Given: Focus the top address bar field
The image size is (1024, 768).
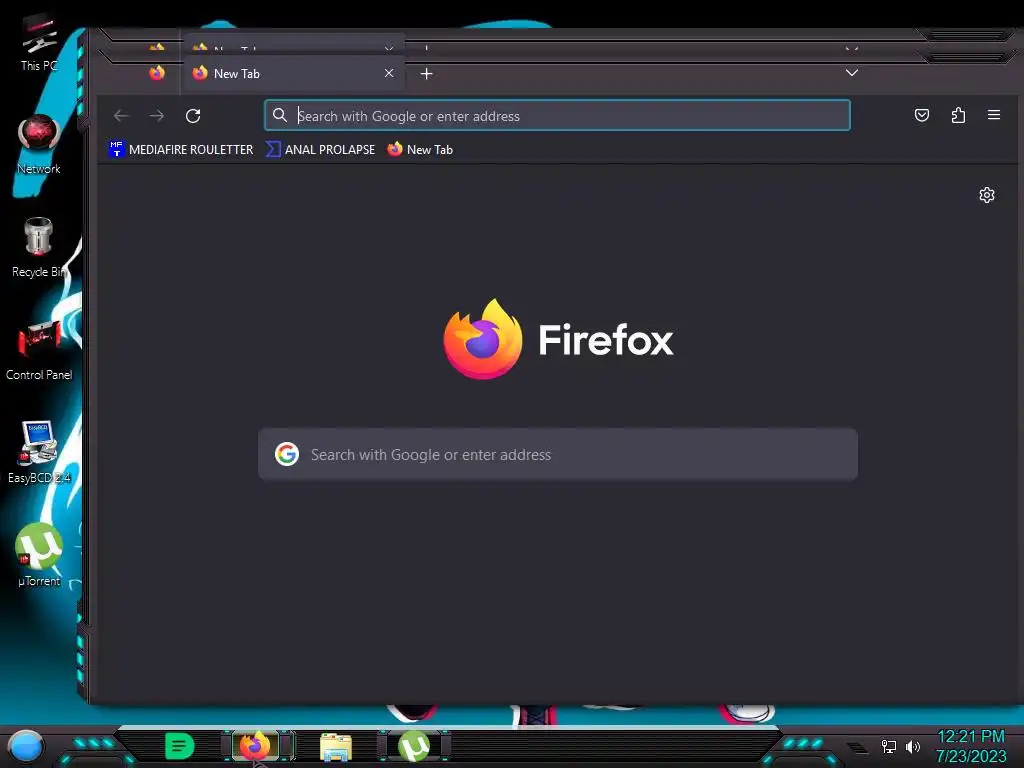Looking at the screenshot, I should [x=557, y=116].
